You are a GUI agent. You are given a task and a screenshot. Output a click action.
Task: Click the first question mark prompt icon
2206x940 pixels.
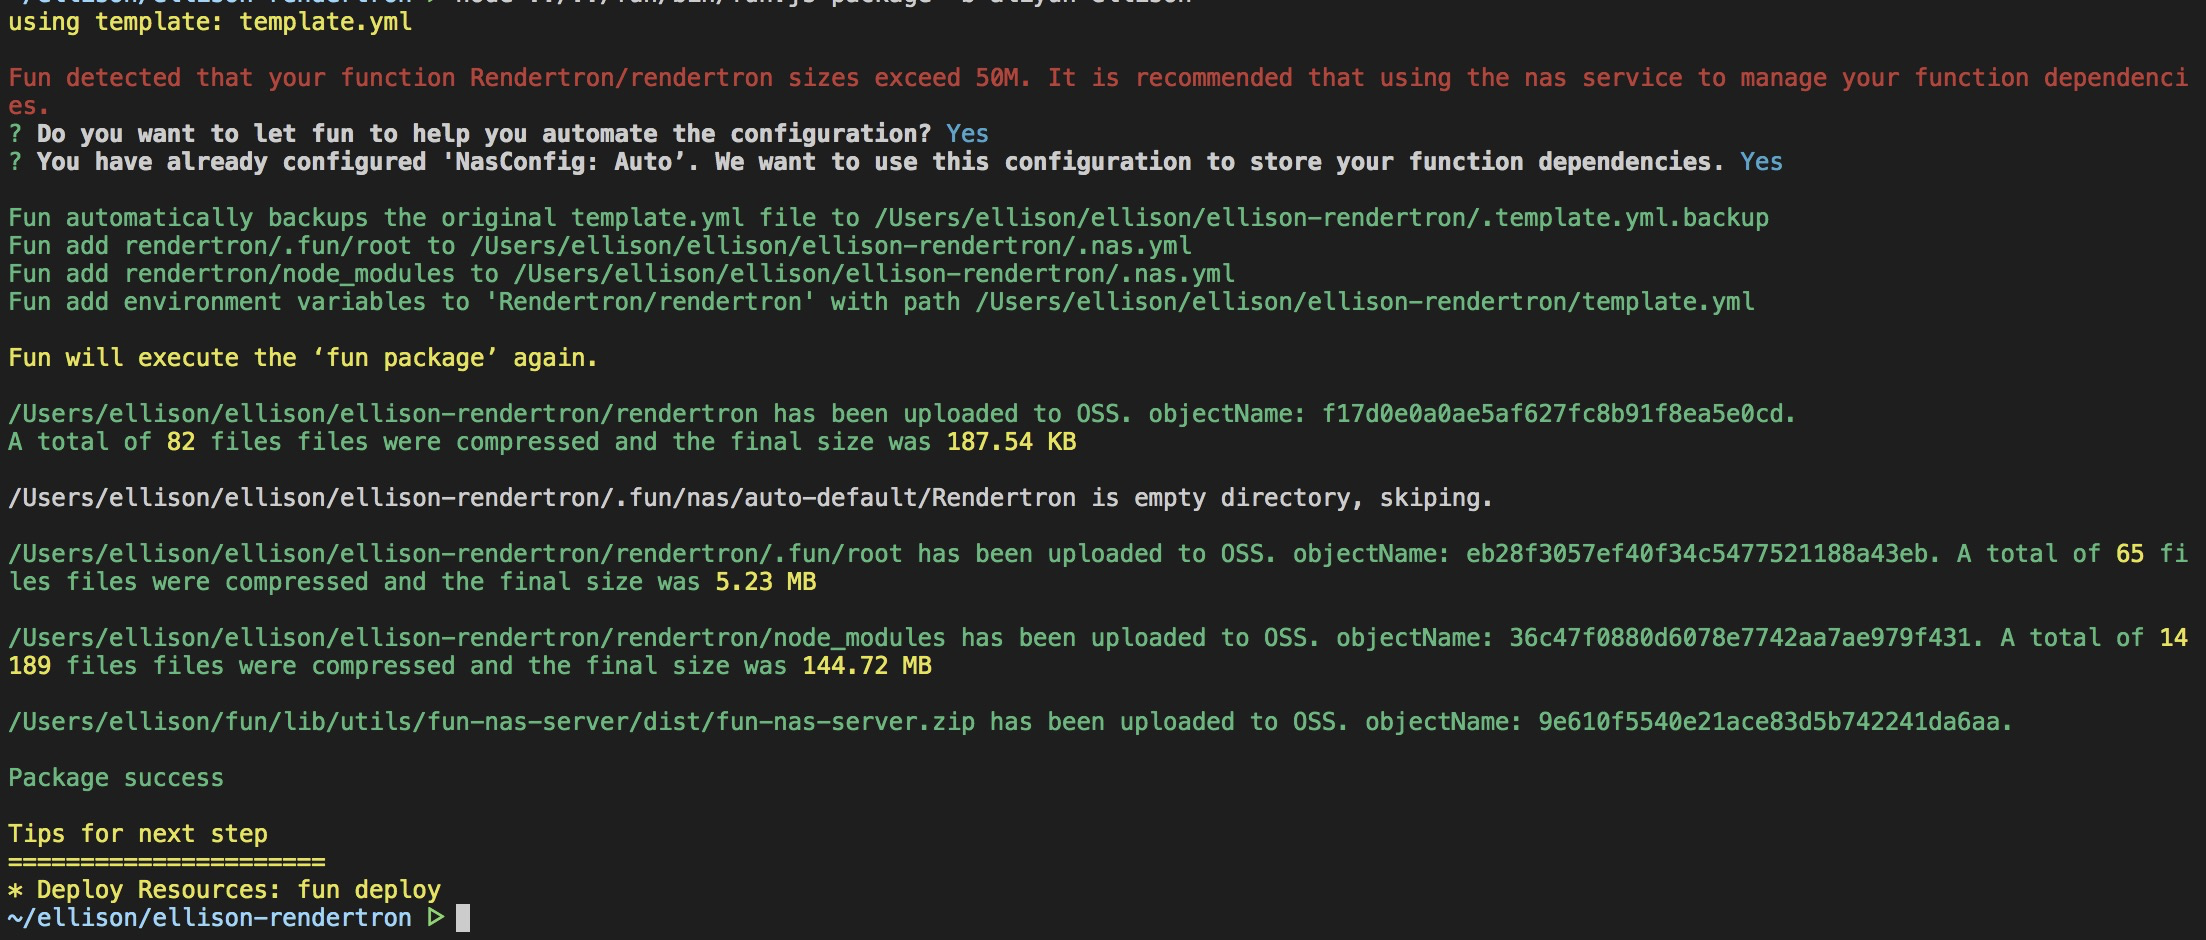(15, 134)
